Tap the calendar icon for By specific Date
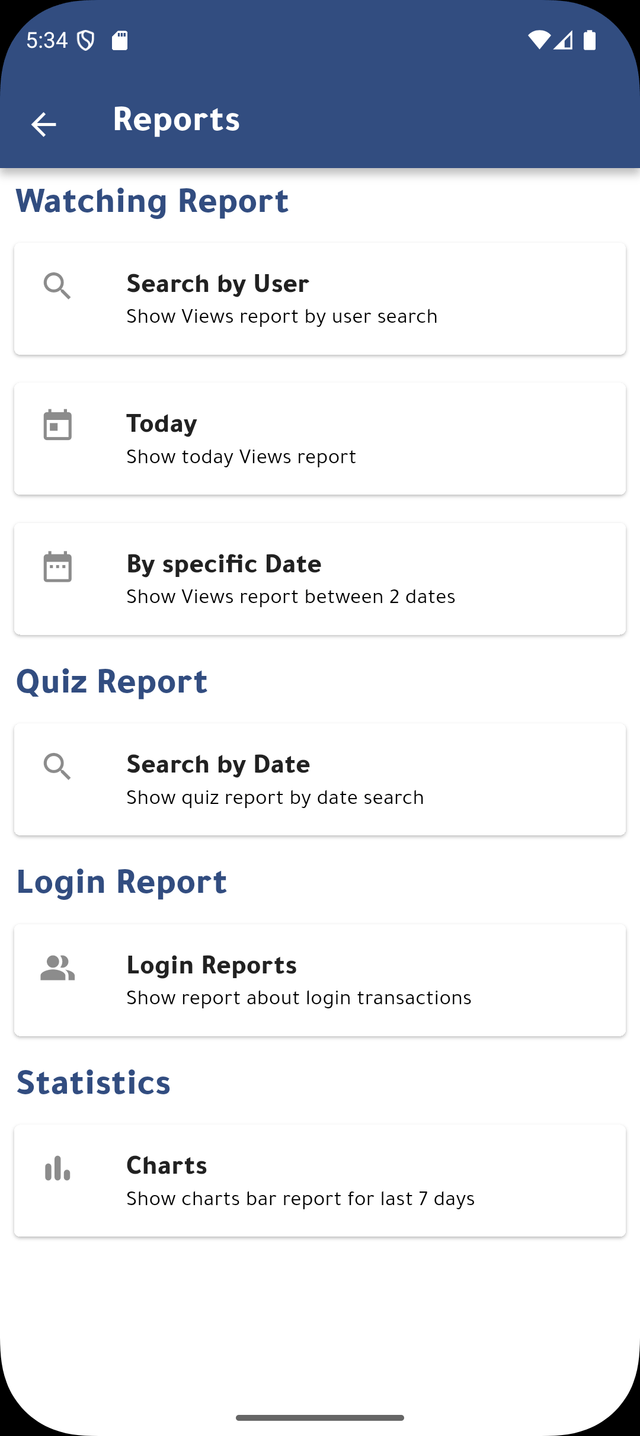 [58, 567]
